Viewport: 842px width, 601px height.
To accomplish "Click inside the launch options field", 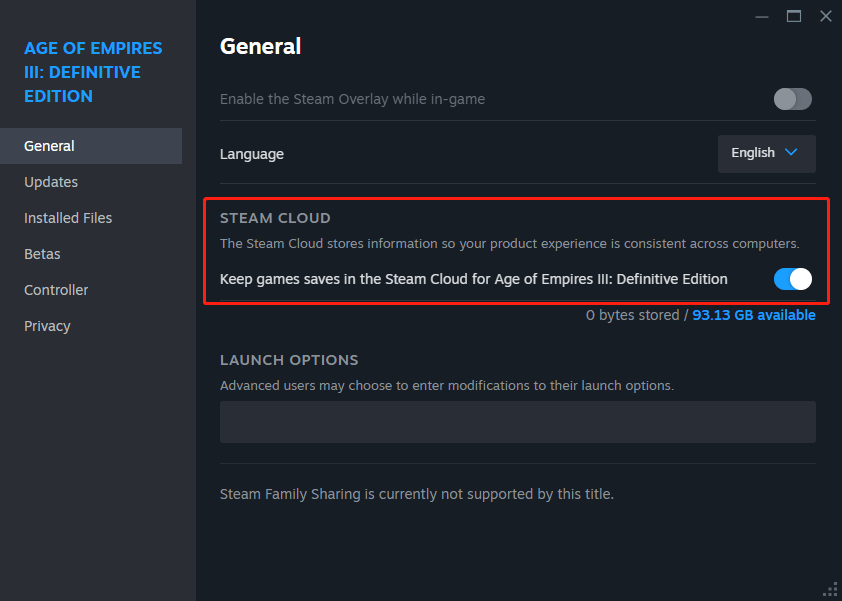I will (517, 421).
